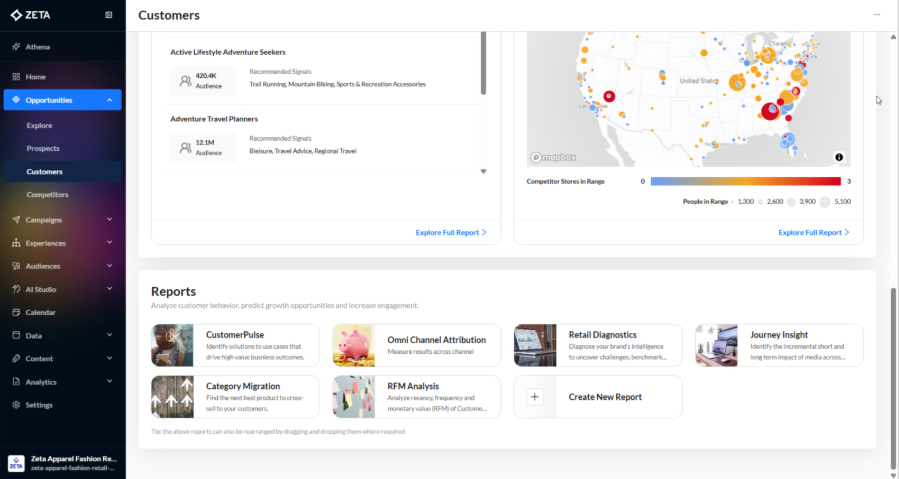
Task: Click the Home icon in sidebar
Action: pyautogui.click(x=16, y=77)
